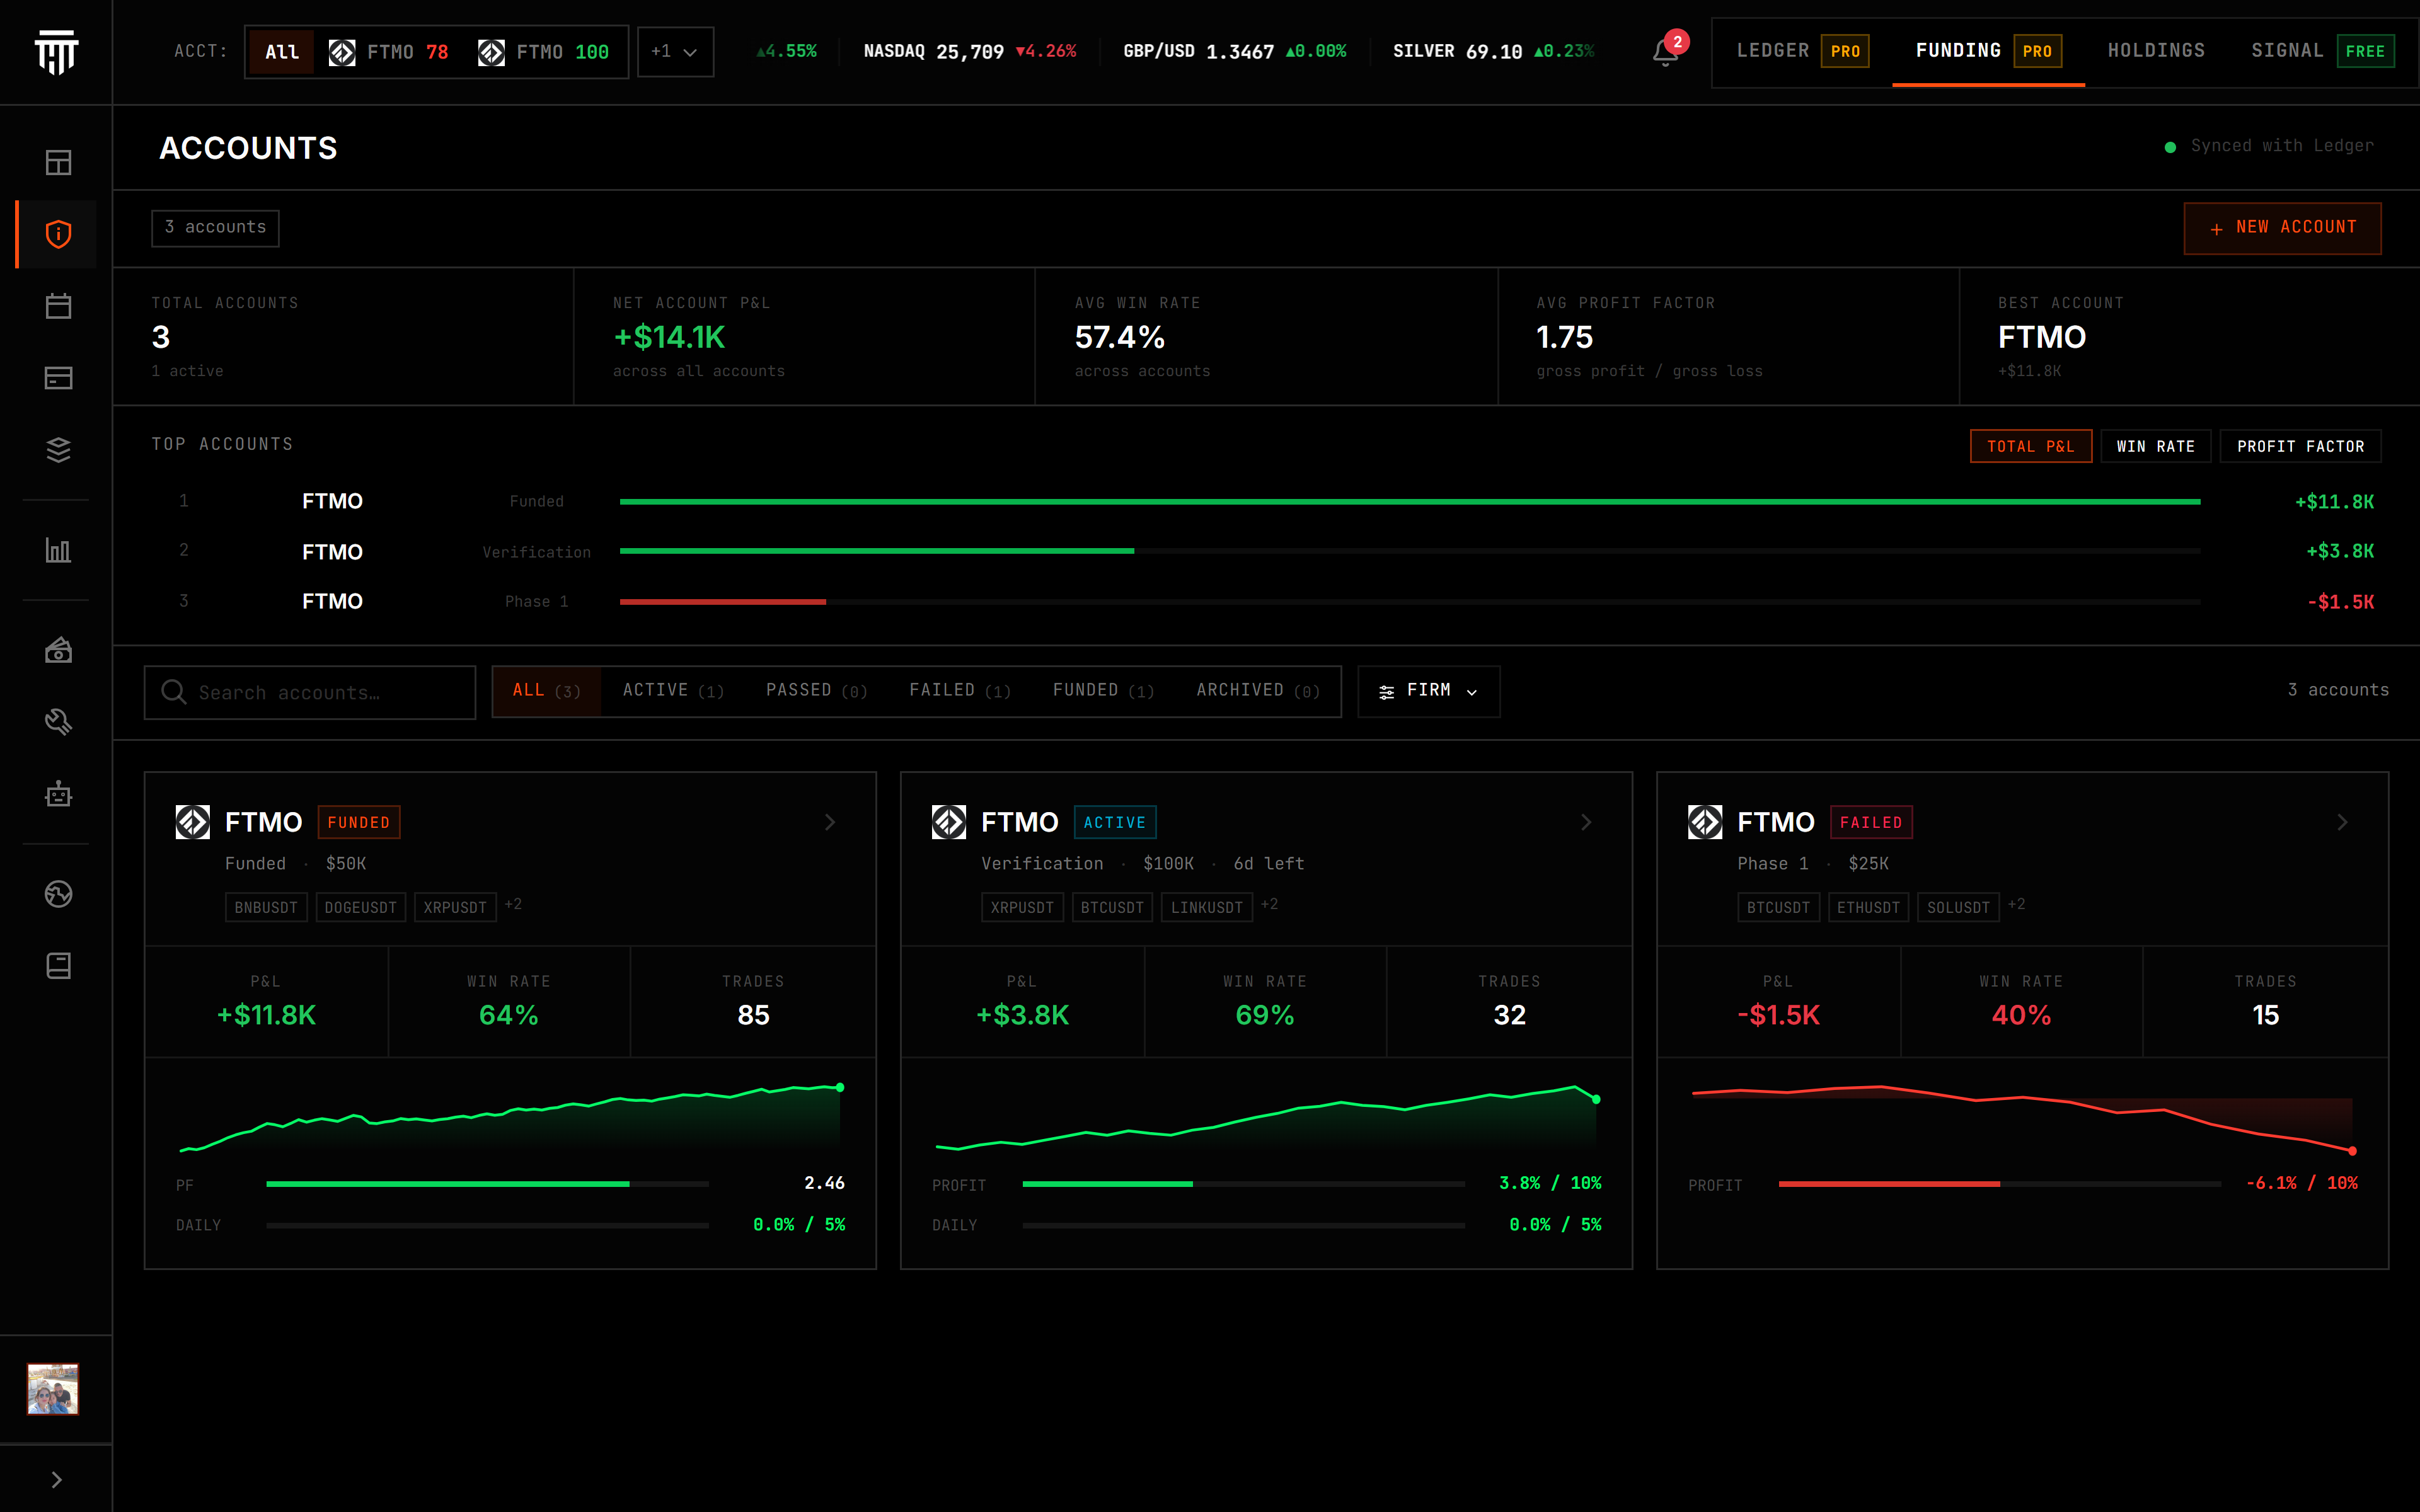Show +2 more symbols on the Phase 1 card
Screen dimensions: 2420x1512
click(2016, 905)
